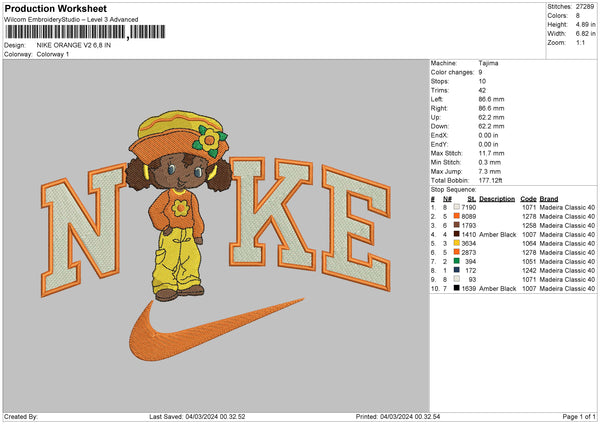Click the 'N#' column header
Viewport: 600px width, 424px height.
(x=447, y=199)
